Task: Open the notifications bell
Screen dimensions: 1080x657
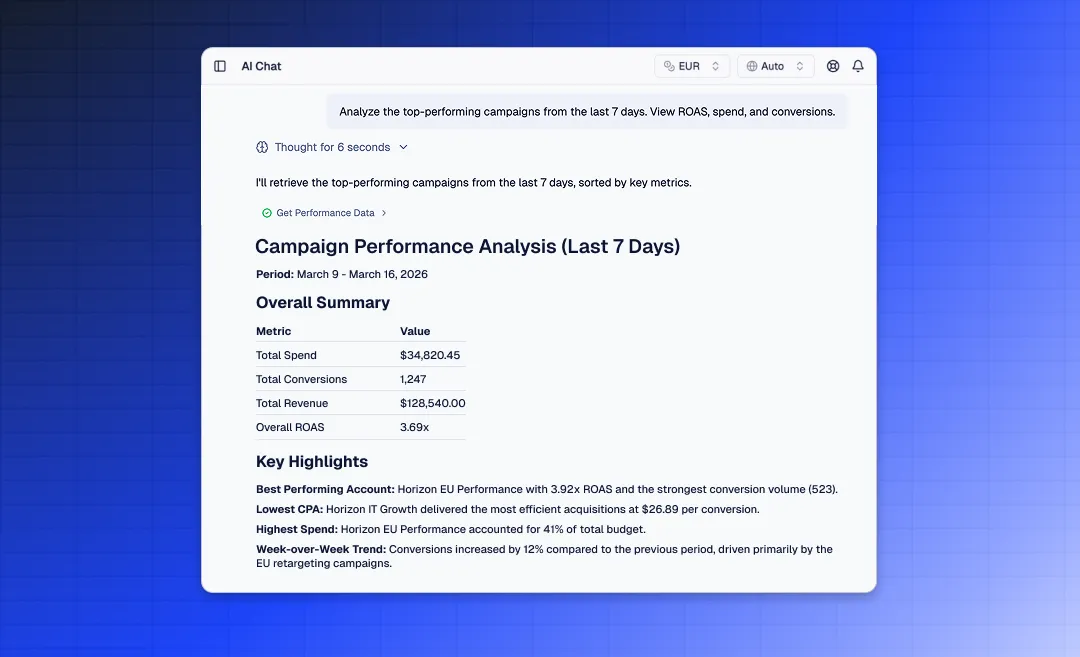Action: tap(858, 66)
